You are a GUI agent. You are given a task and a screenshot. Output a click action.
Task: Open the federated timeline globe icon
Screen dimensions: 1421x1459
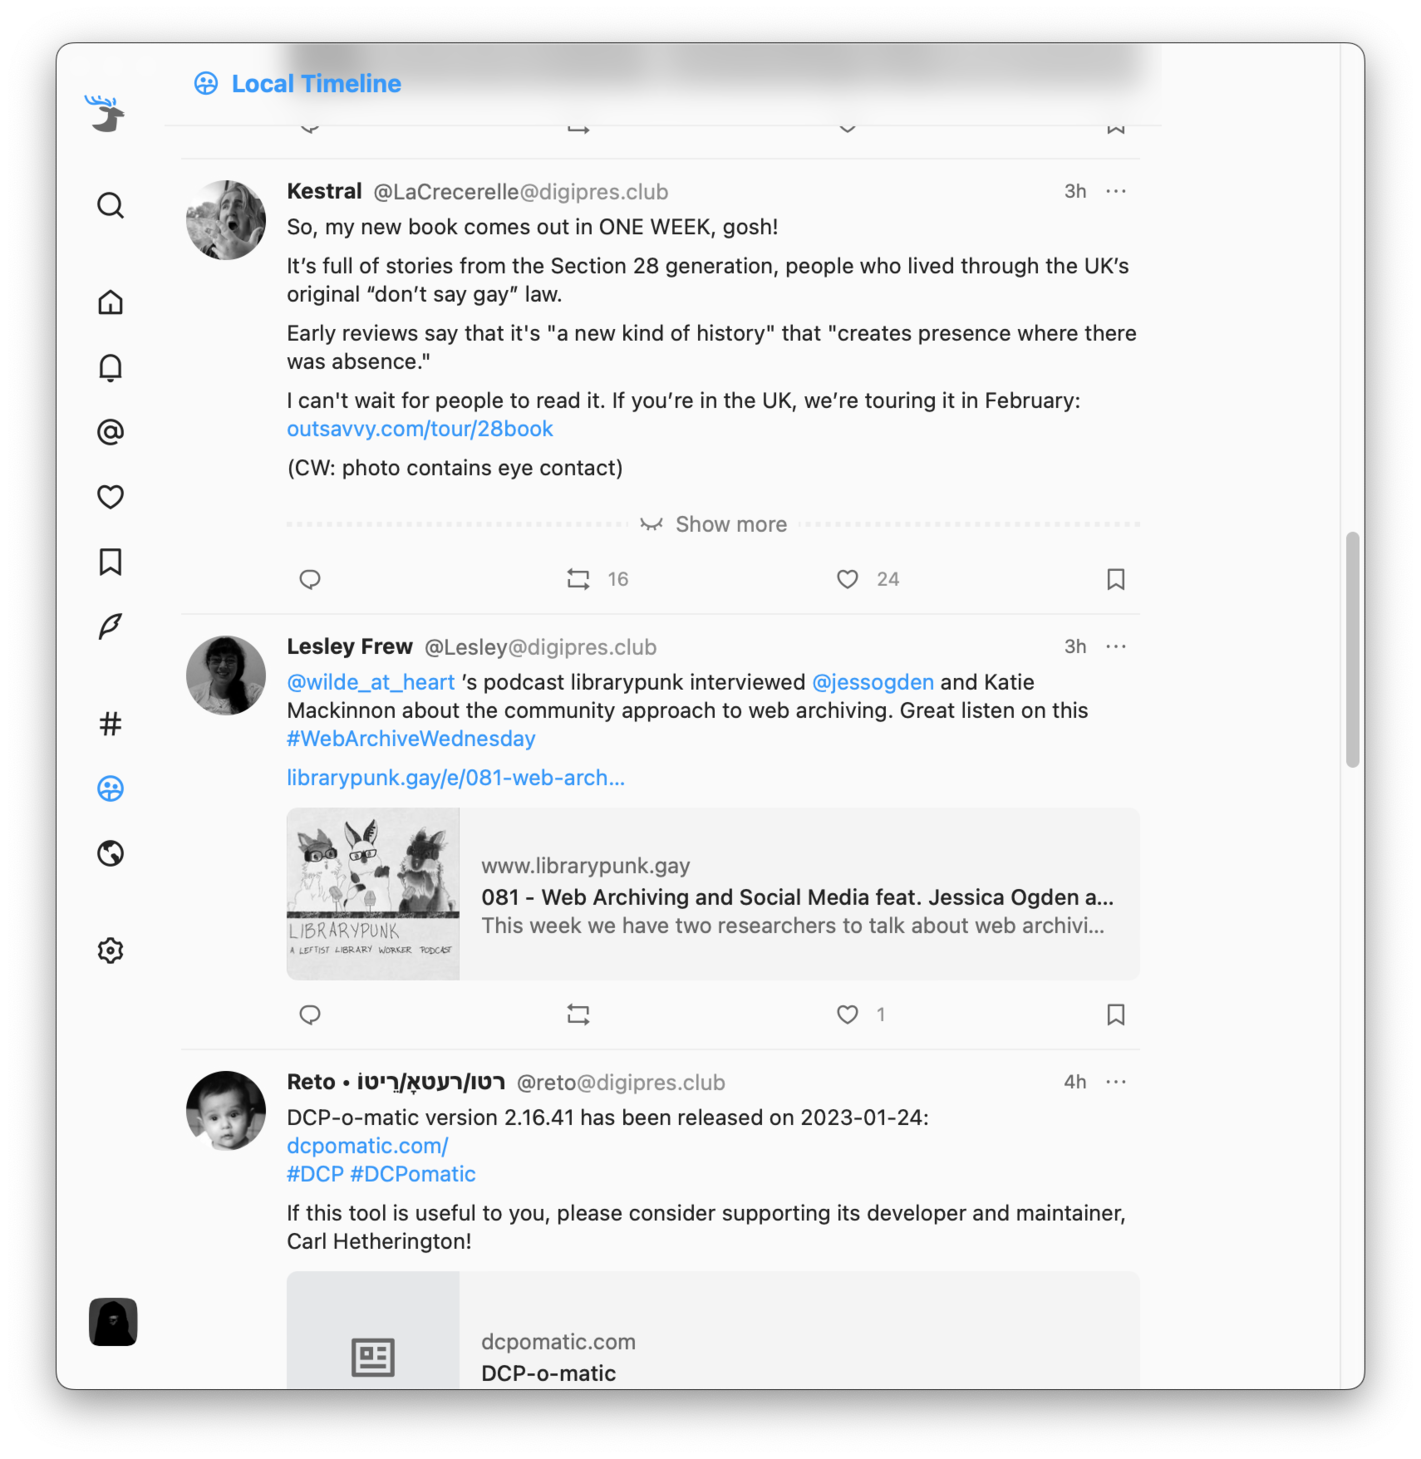(x=111, y=853)
